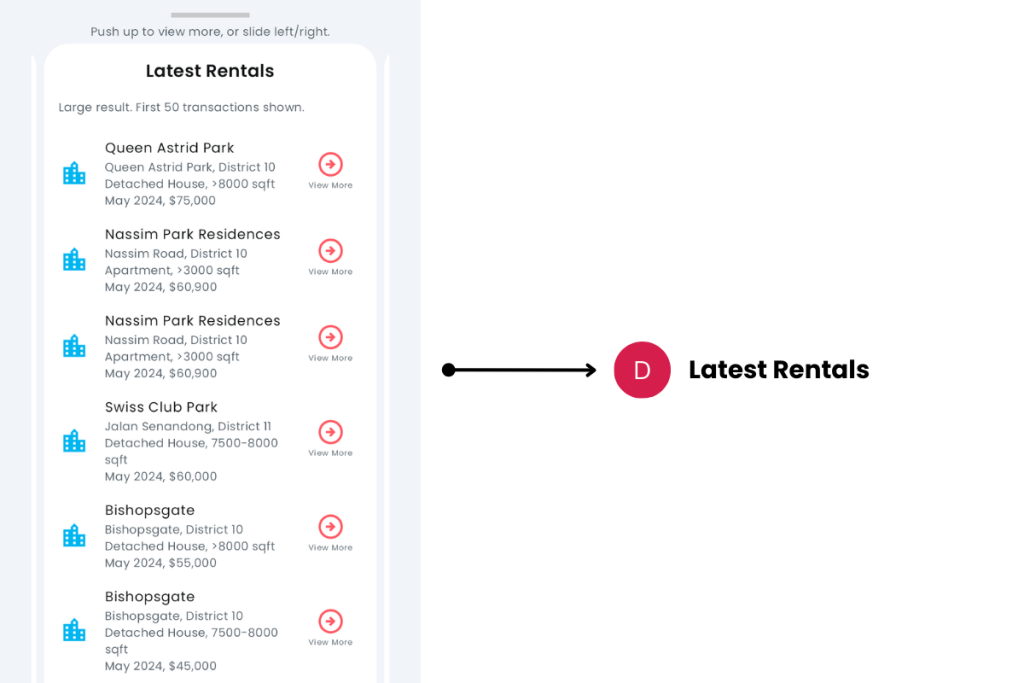Open View More for the $55,000 Bishopsgate rental
This screenshot has height=683, width=1024.
point(330,527)
